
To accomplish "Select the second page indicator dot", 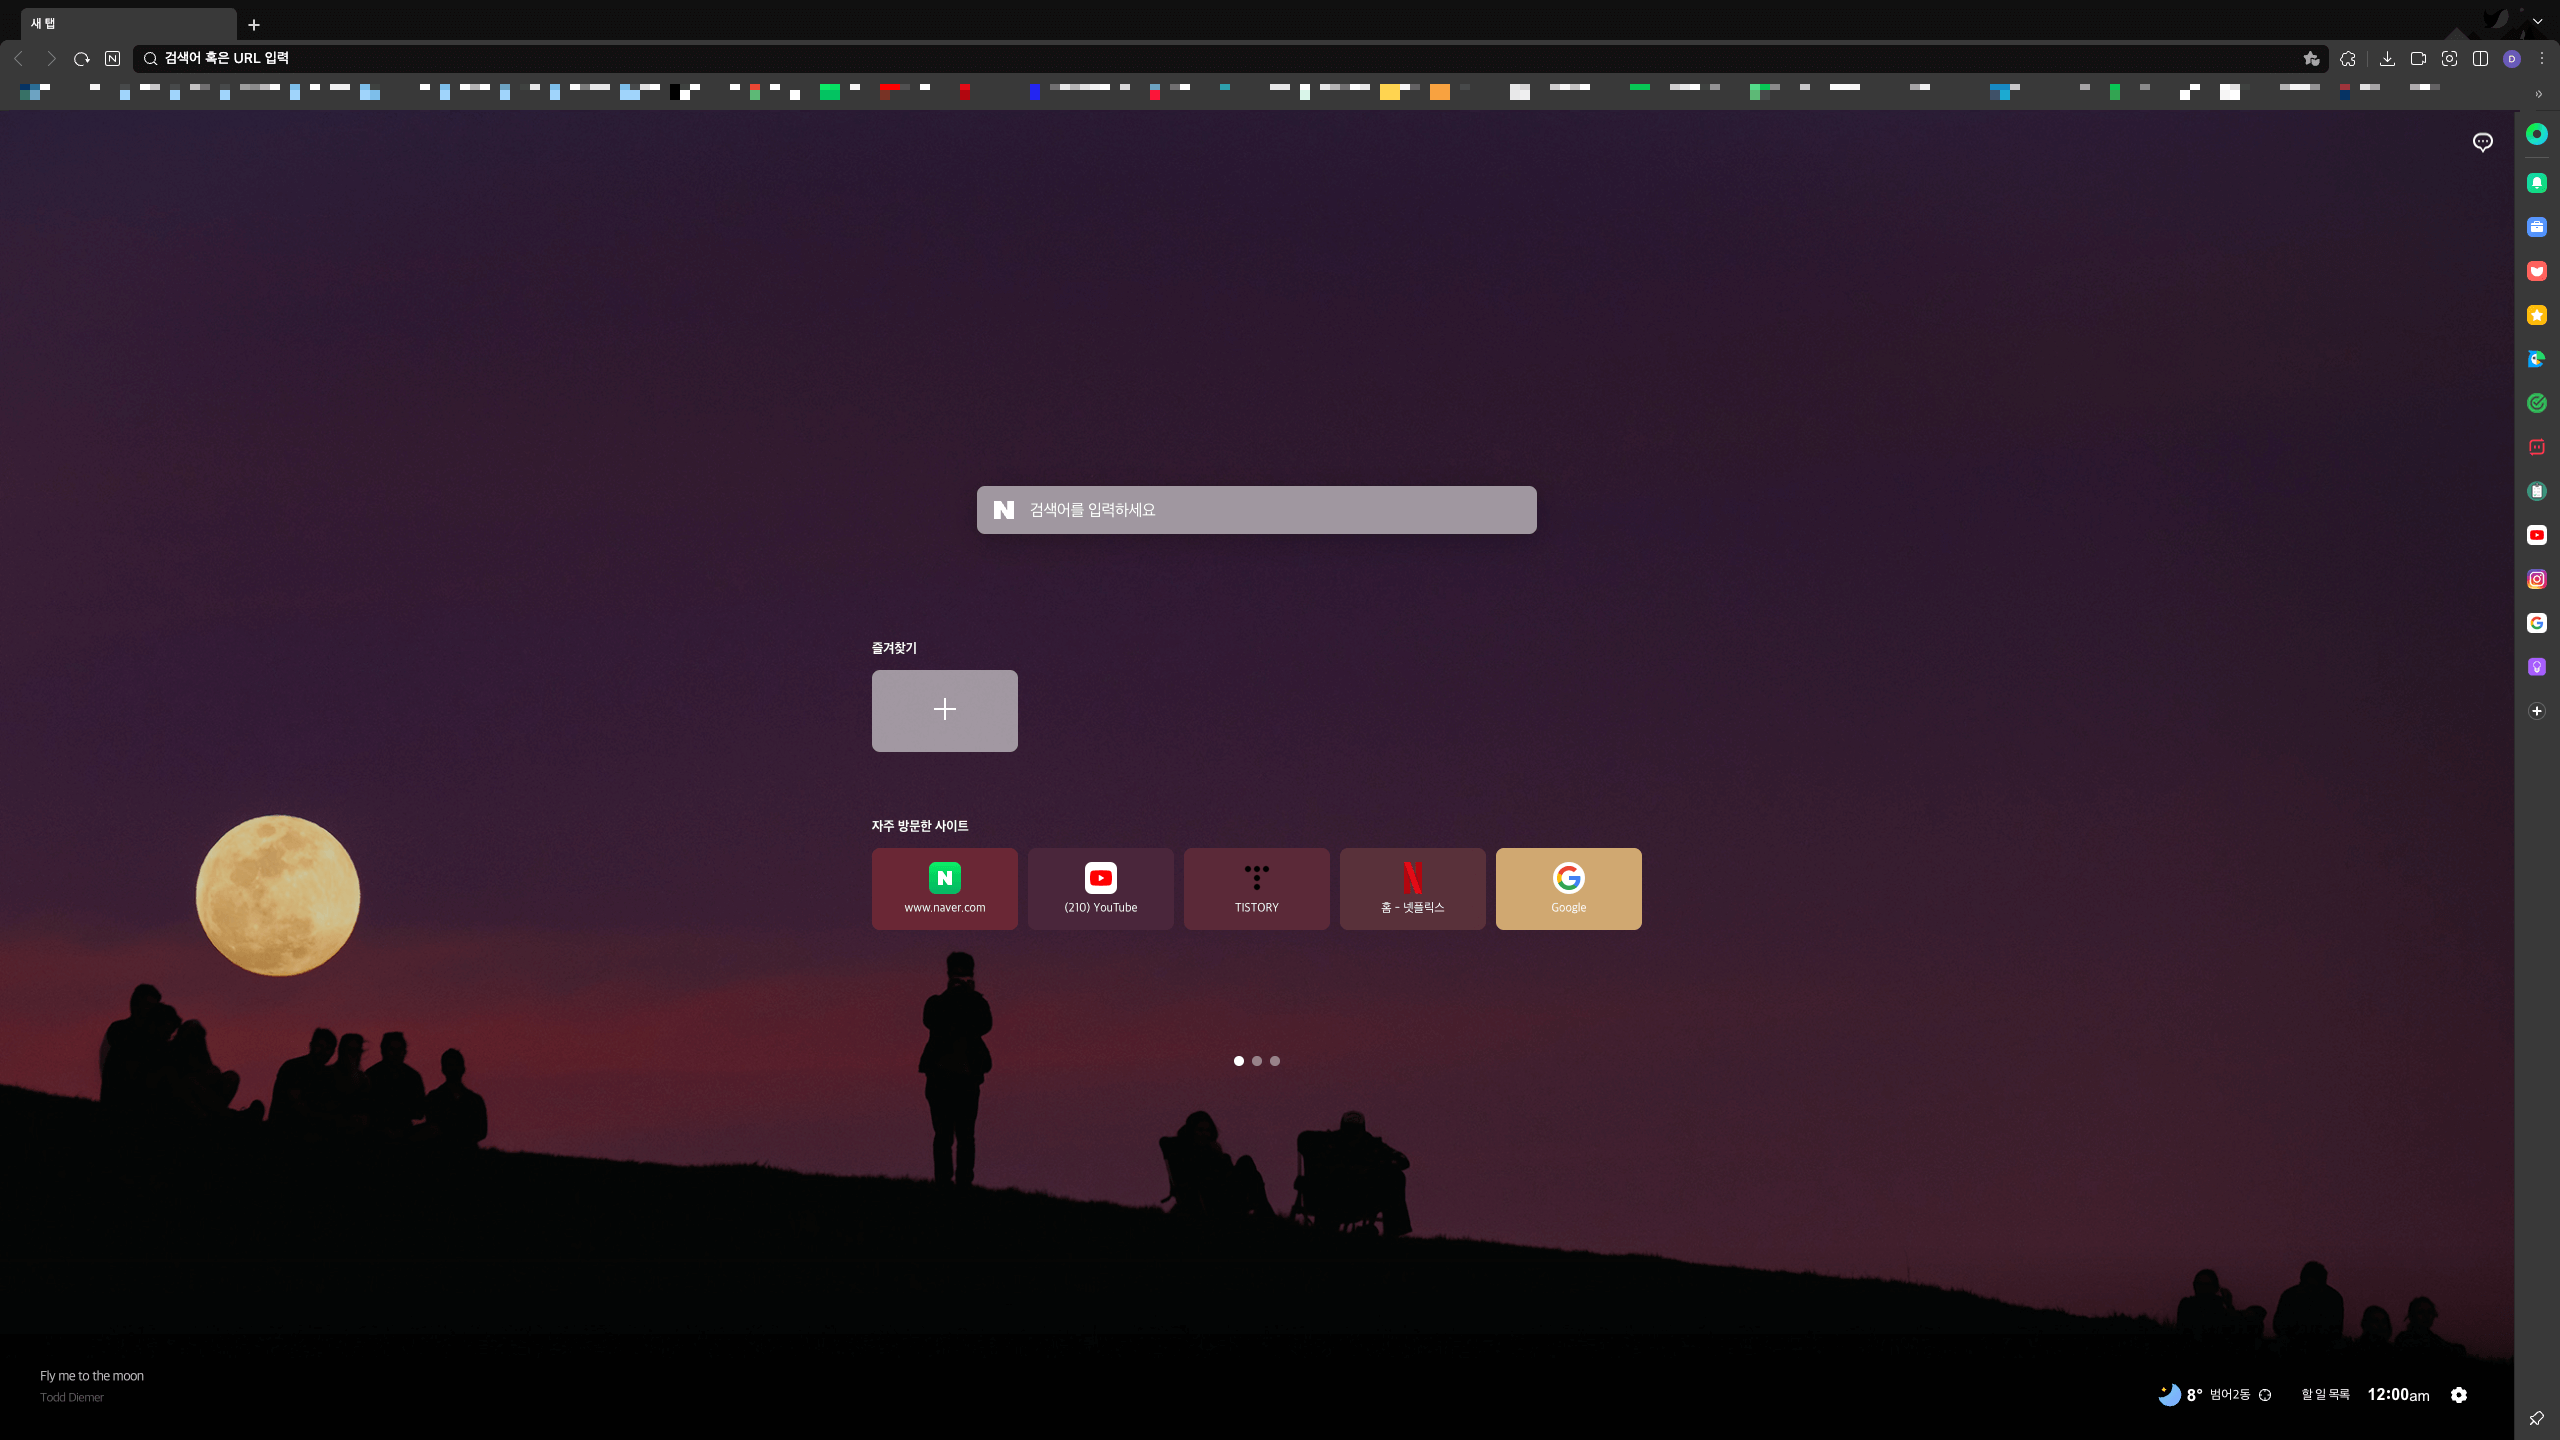I will tap(1257, 1061).
